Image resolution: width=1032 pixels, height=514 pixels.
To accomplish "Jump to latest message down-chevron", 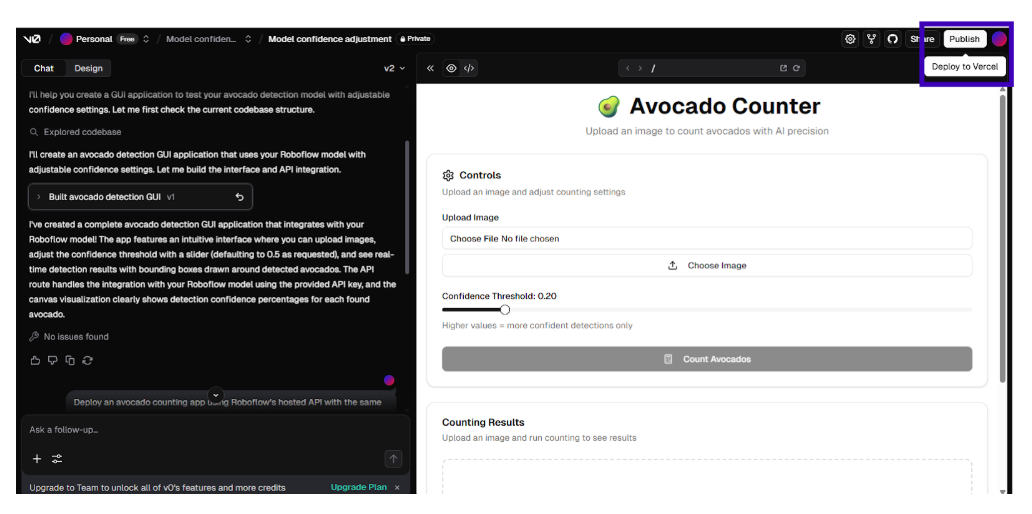I will [216, 395].
